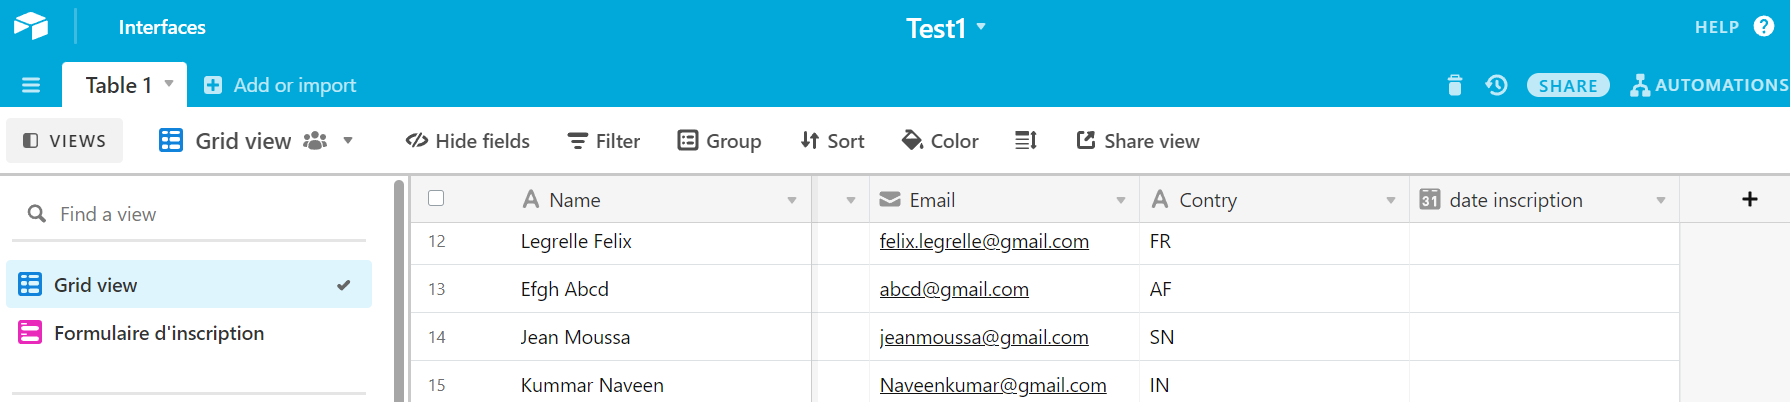
Task: Select the Kummar Naveen name cell
Action: point(661,384)
